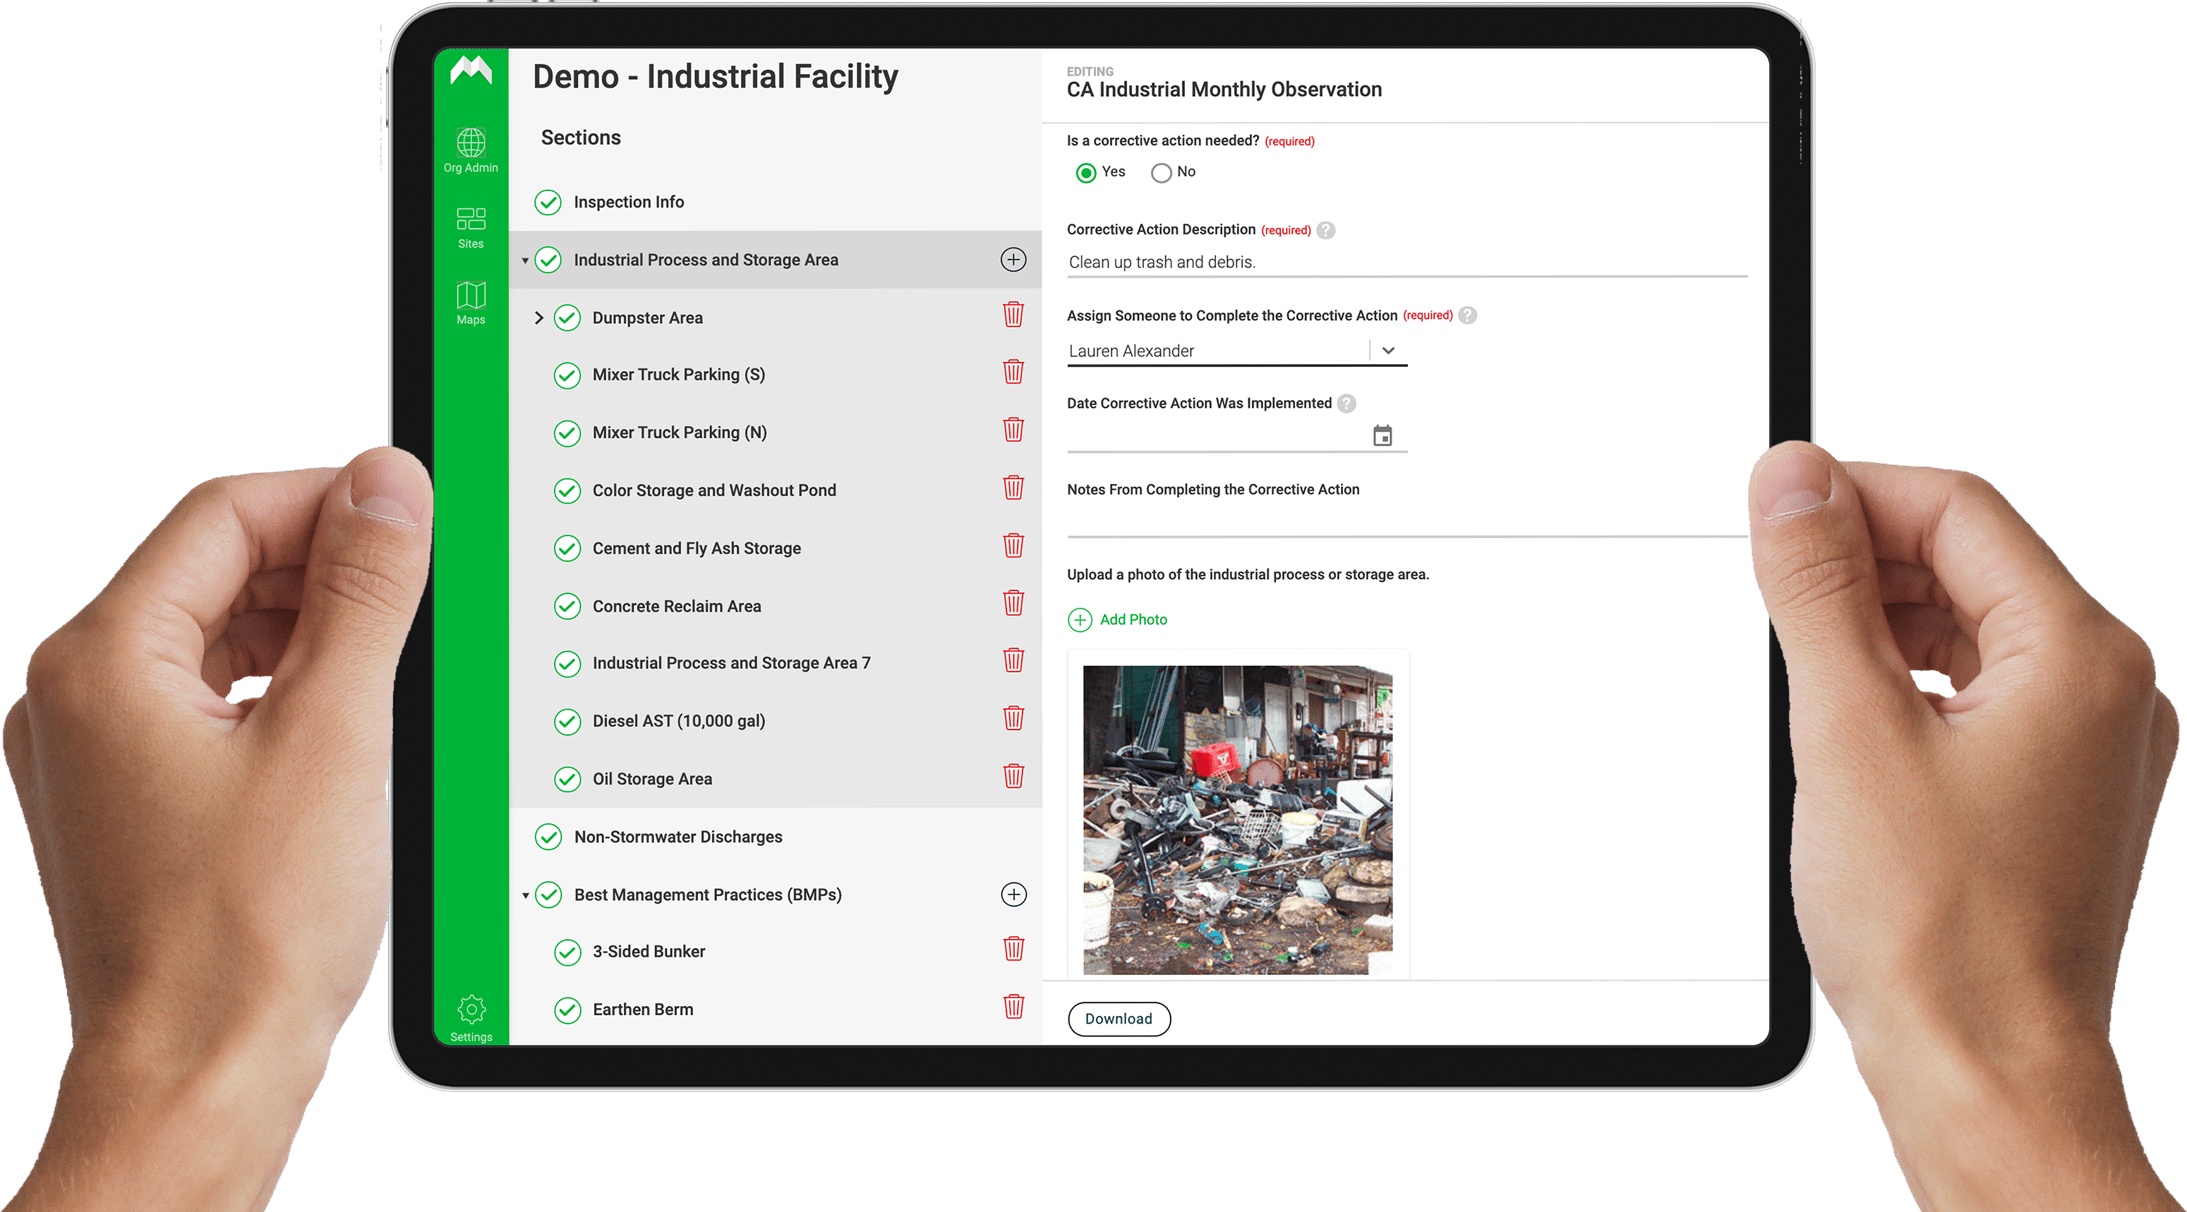Image resolution: width=2187 pixels, height=1212 pixels.
Task: Open the corrective action assignee dropdown
Action: (1389, 350)
